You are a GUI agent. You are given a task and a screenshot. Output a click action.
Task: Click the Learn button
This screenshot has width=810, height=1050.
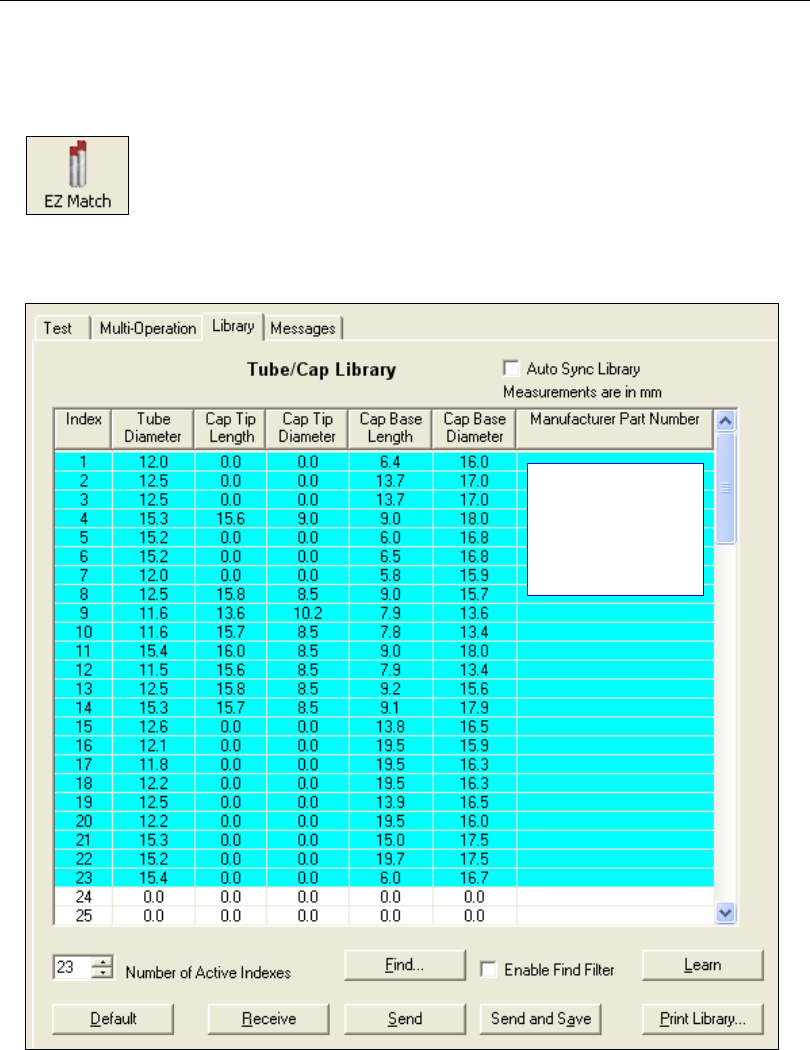pyautogui.click(x=702, y=965)
